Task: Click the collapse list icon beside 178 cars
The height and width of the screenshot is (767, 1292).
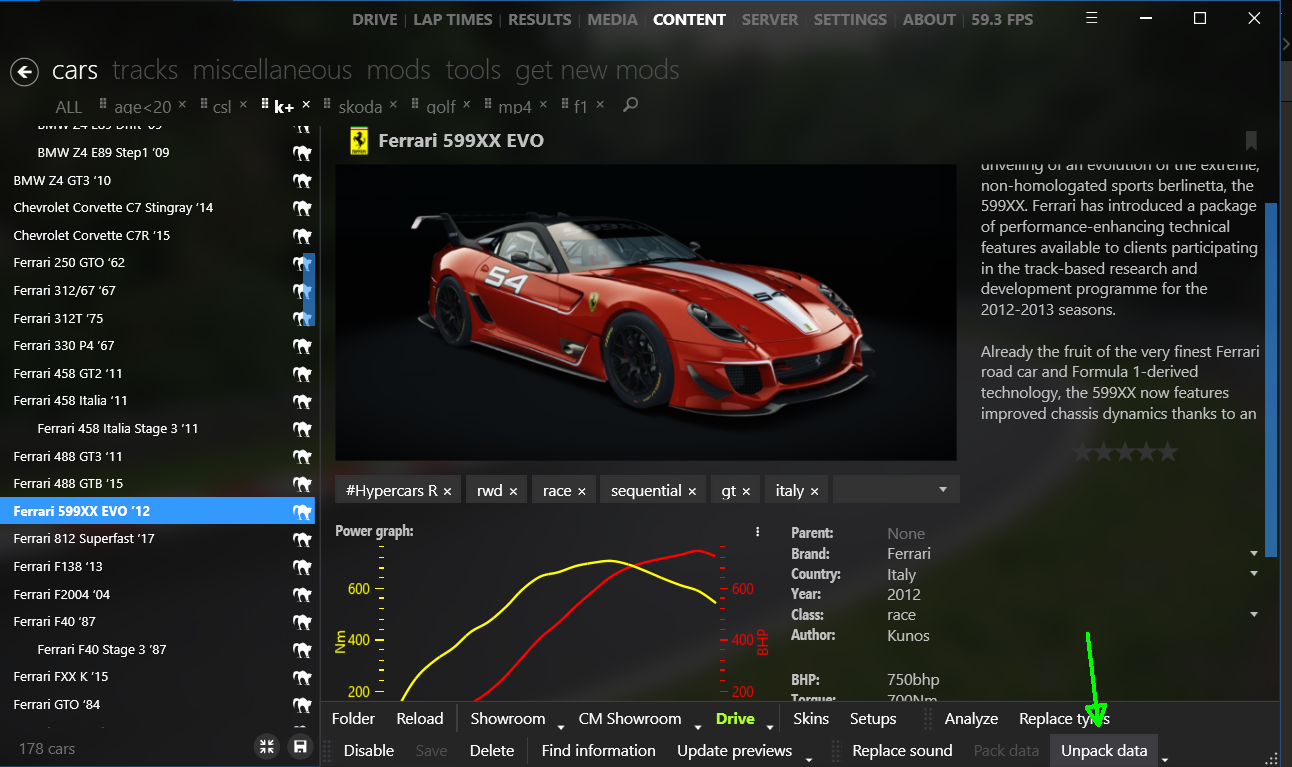Action: (266, 746)
